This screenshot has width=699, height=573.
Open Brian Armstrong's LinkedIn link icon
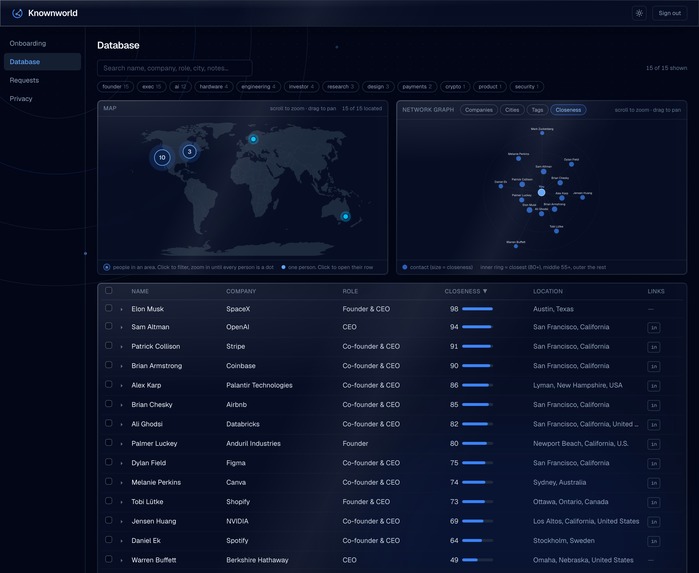click(654, 367)
